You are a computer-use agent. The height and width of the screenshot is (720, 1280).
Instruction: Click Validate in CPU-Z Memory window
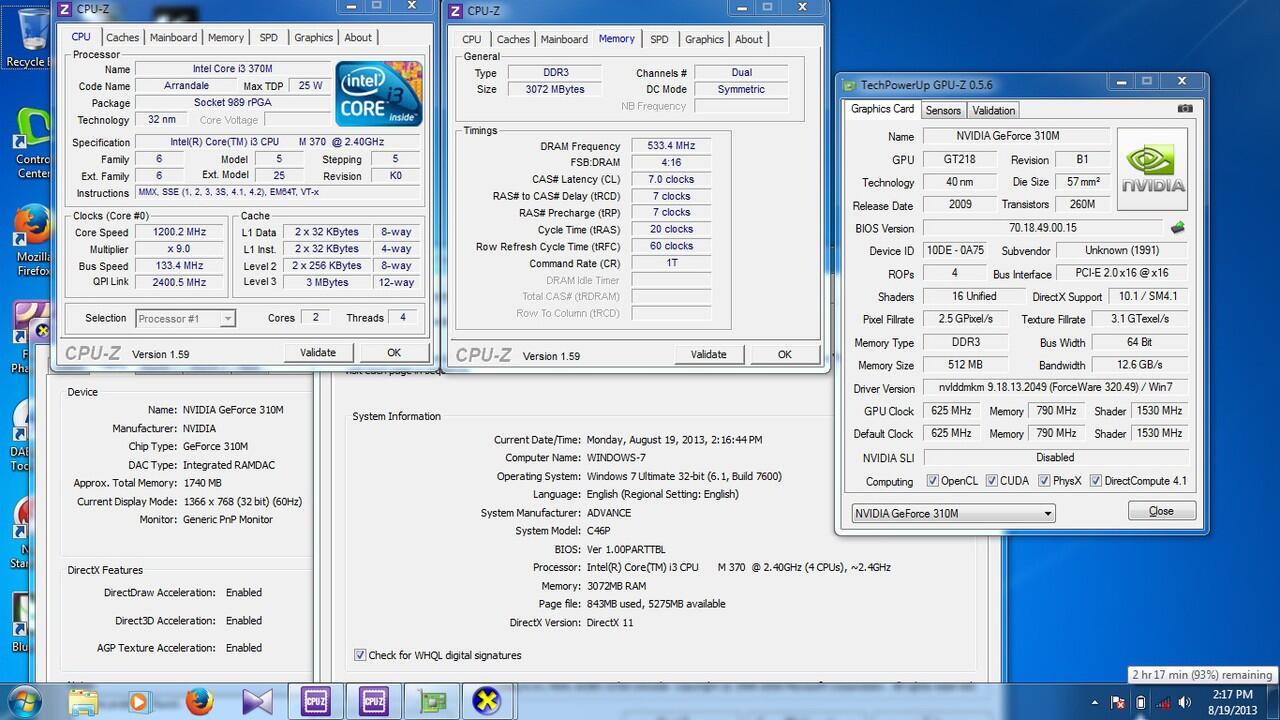(x=709, y=354)
